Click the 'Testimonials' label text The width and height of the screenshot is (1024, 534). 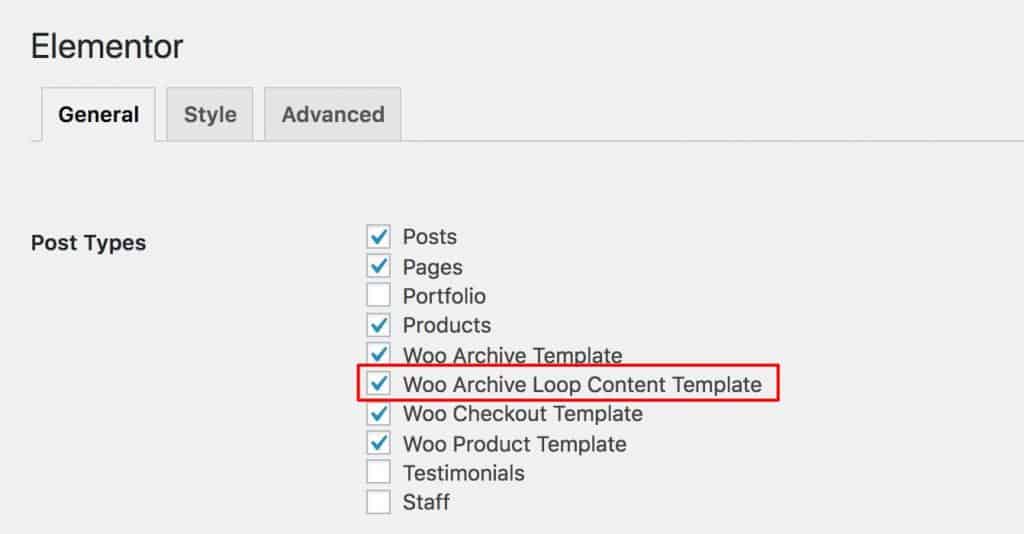[x=463, y=473]
